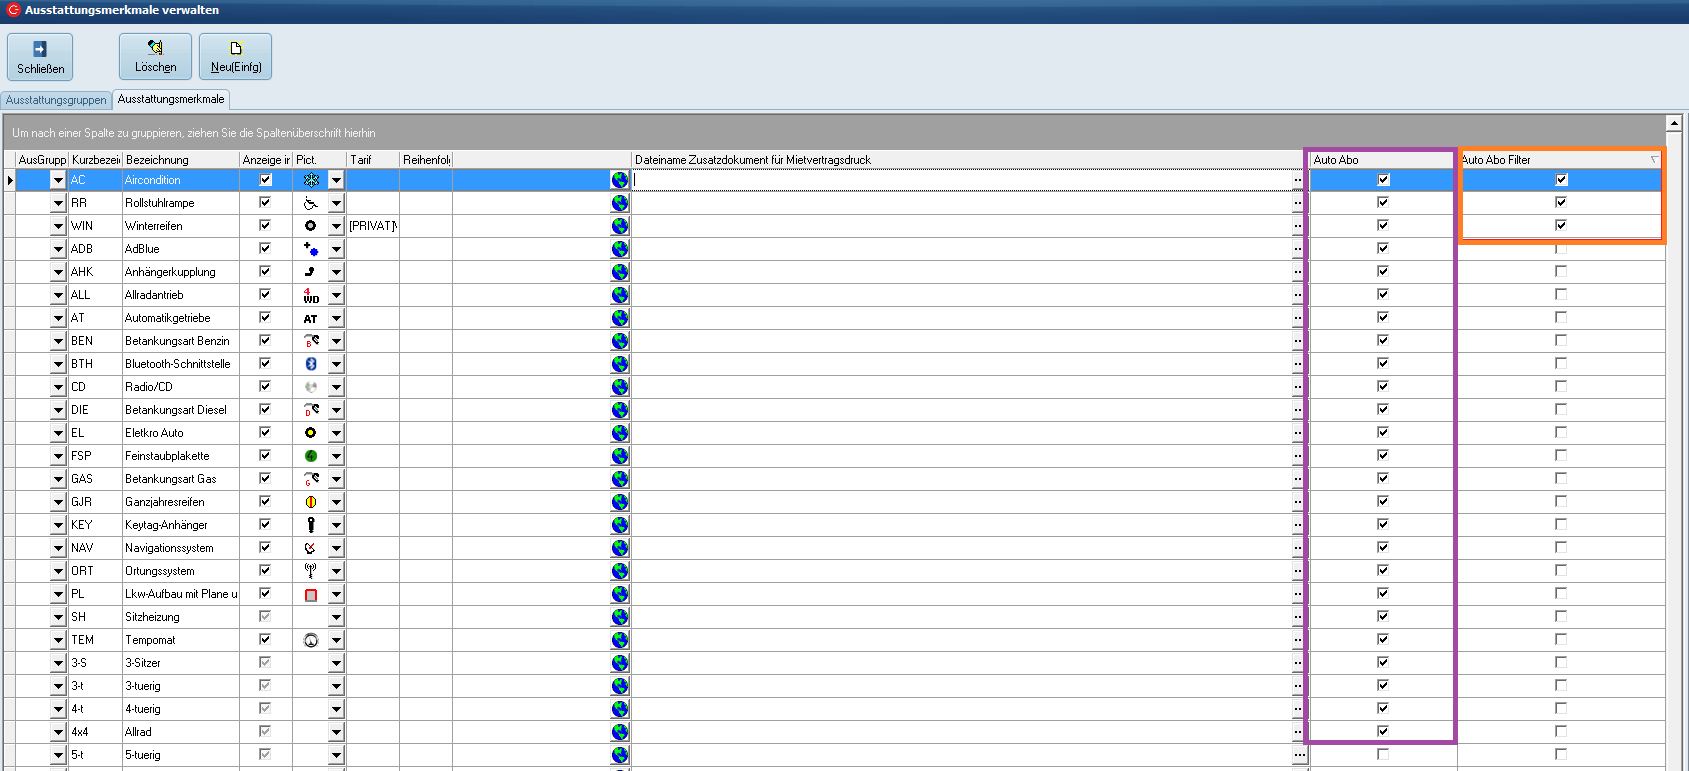Click the snowflake pictogram in the Aircondition row

click(311, 180)
